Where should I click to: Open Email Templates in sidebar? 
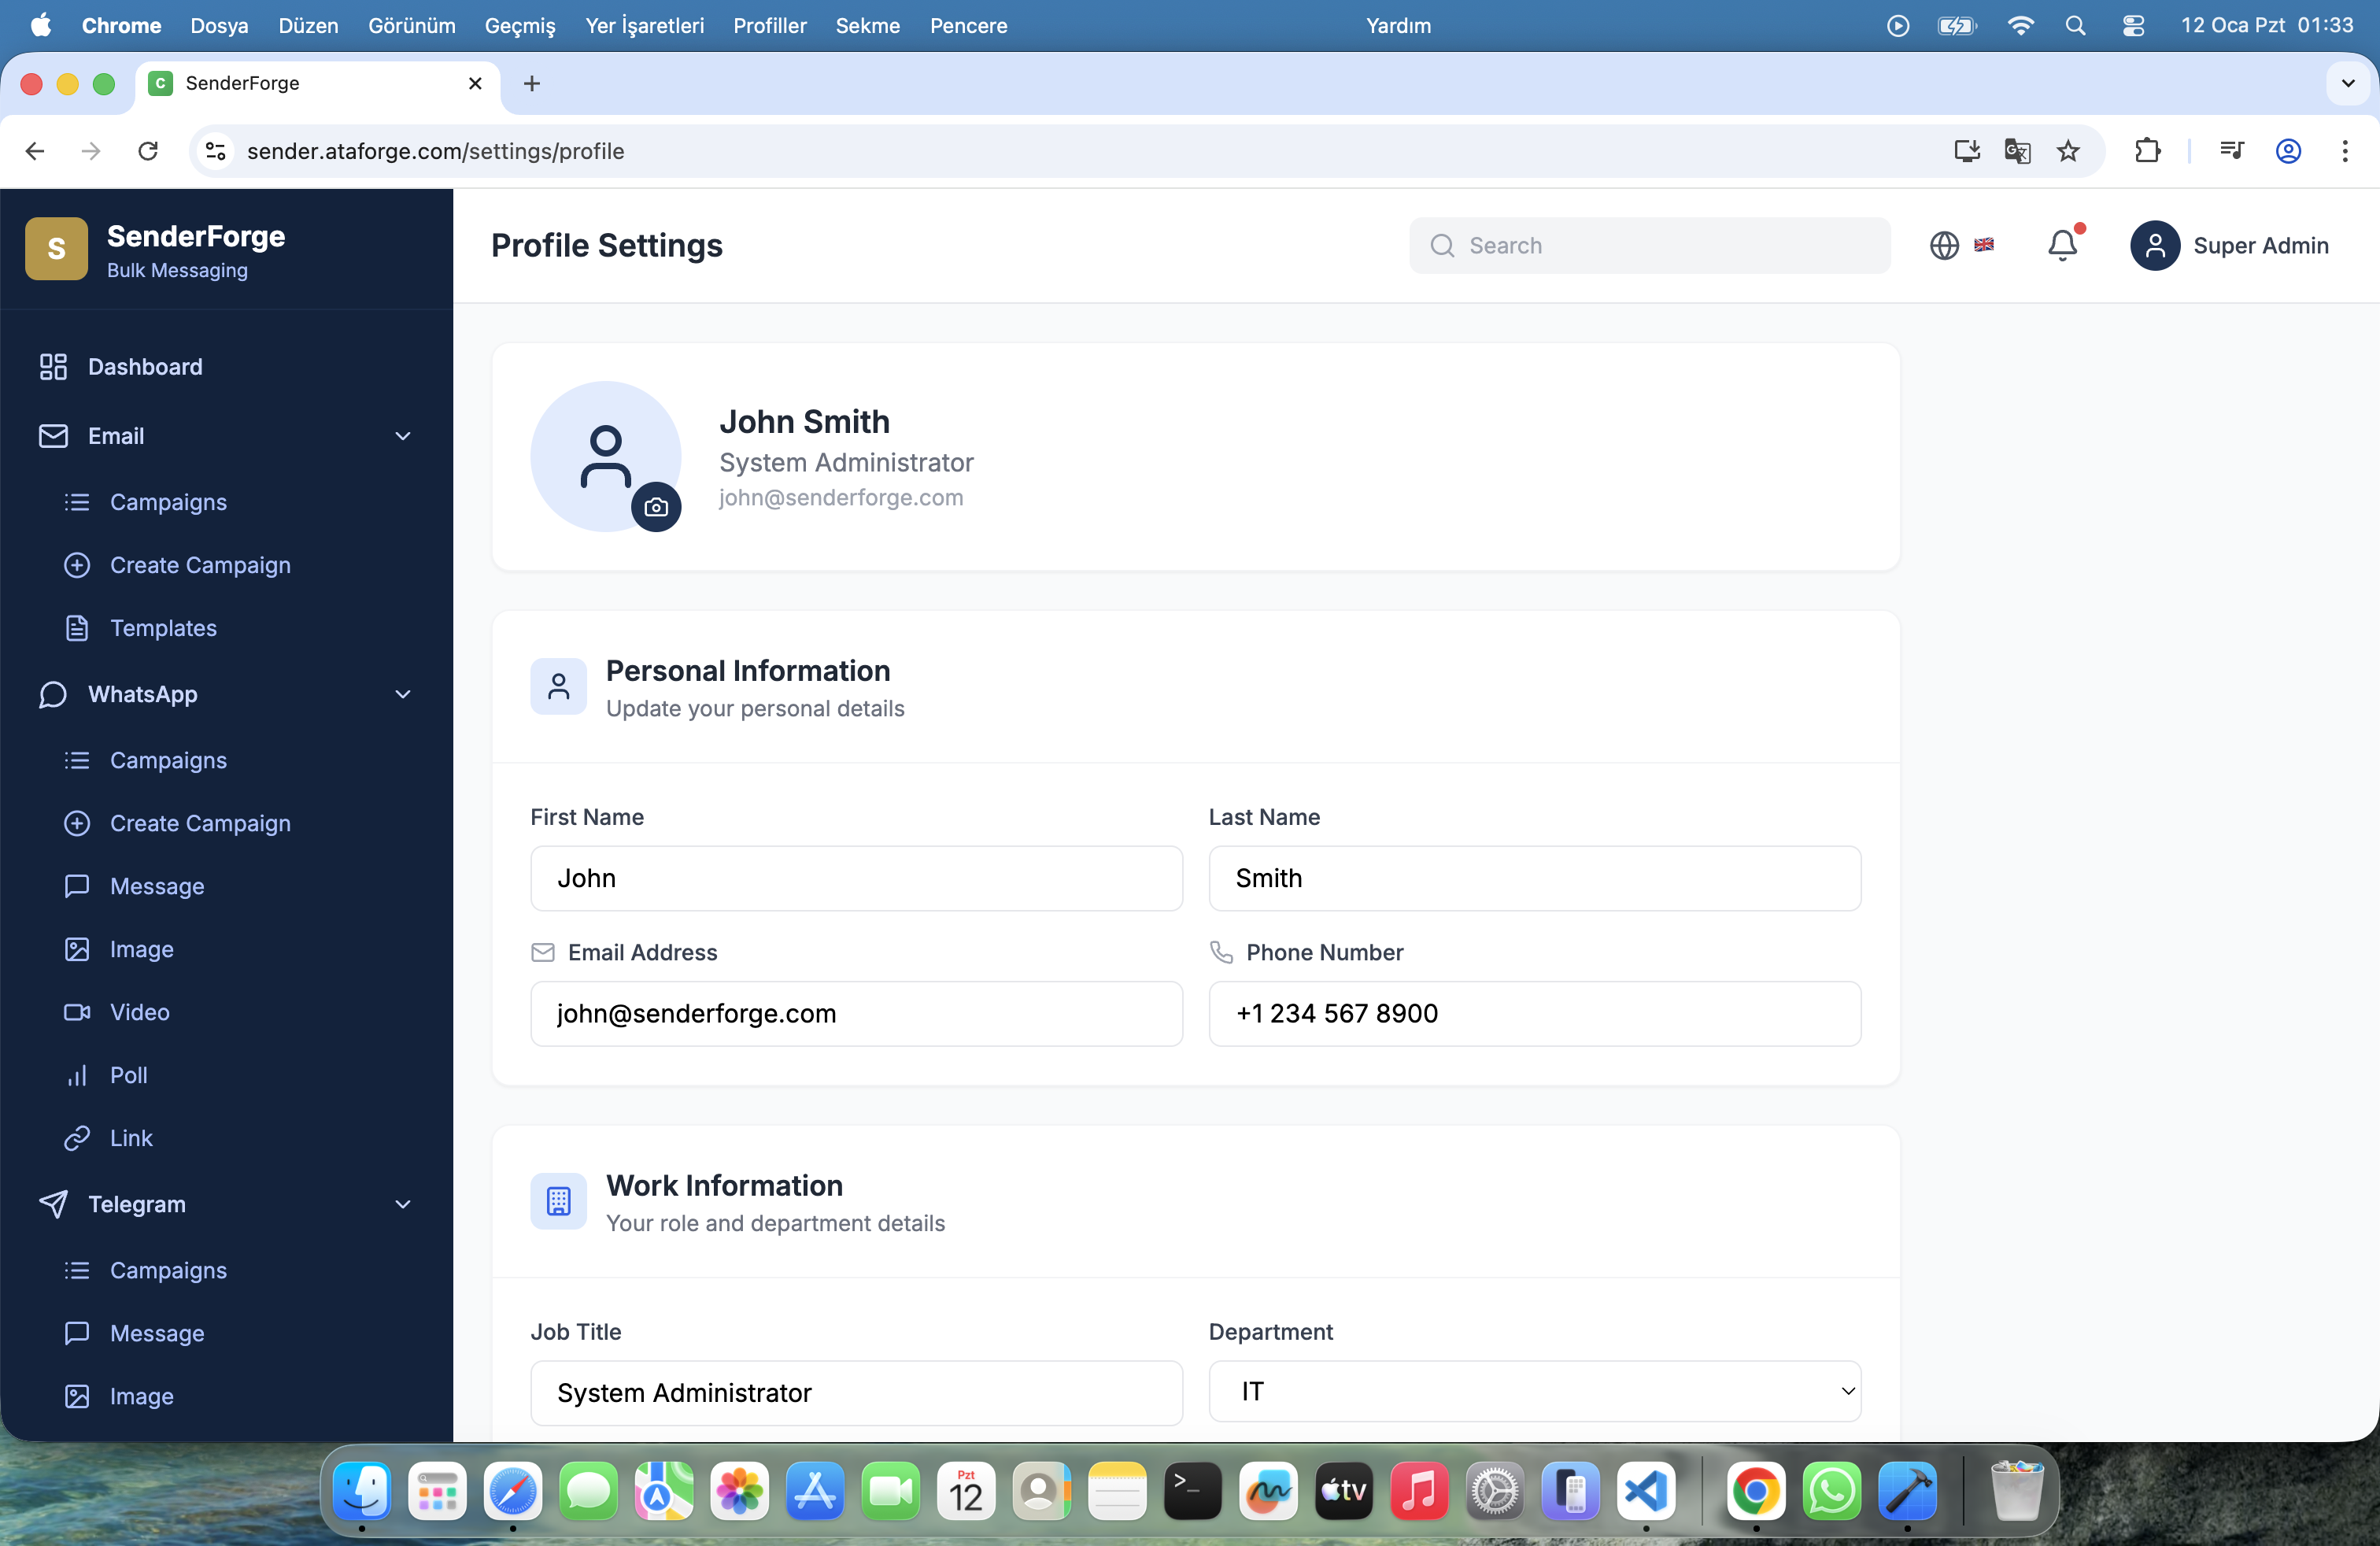(x=163, y=628)
